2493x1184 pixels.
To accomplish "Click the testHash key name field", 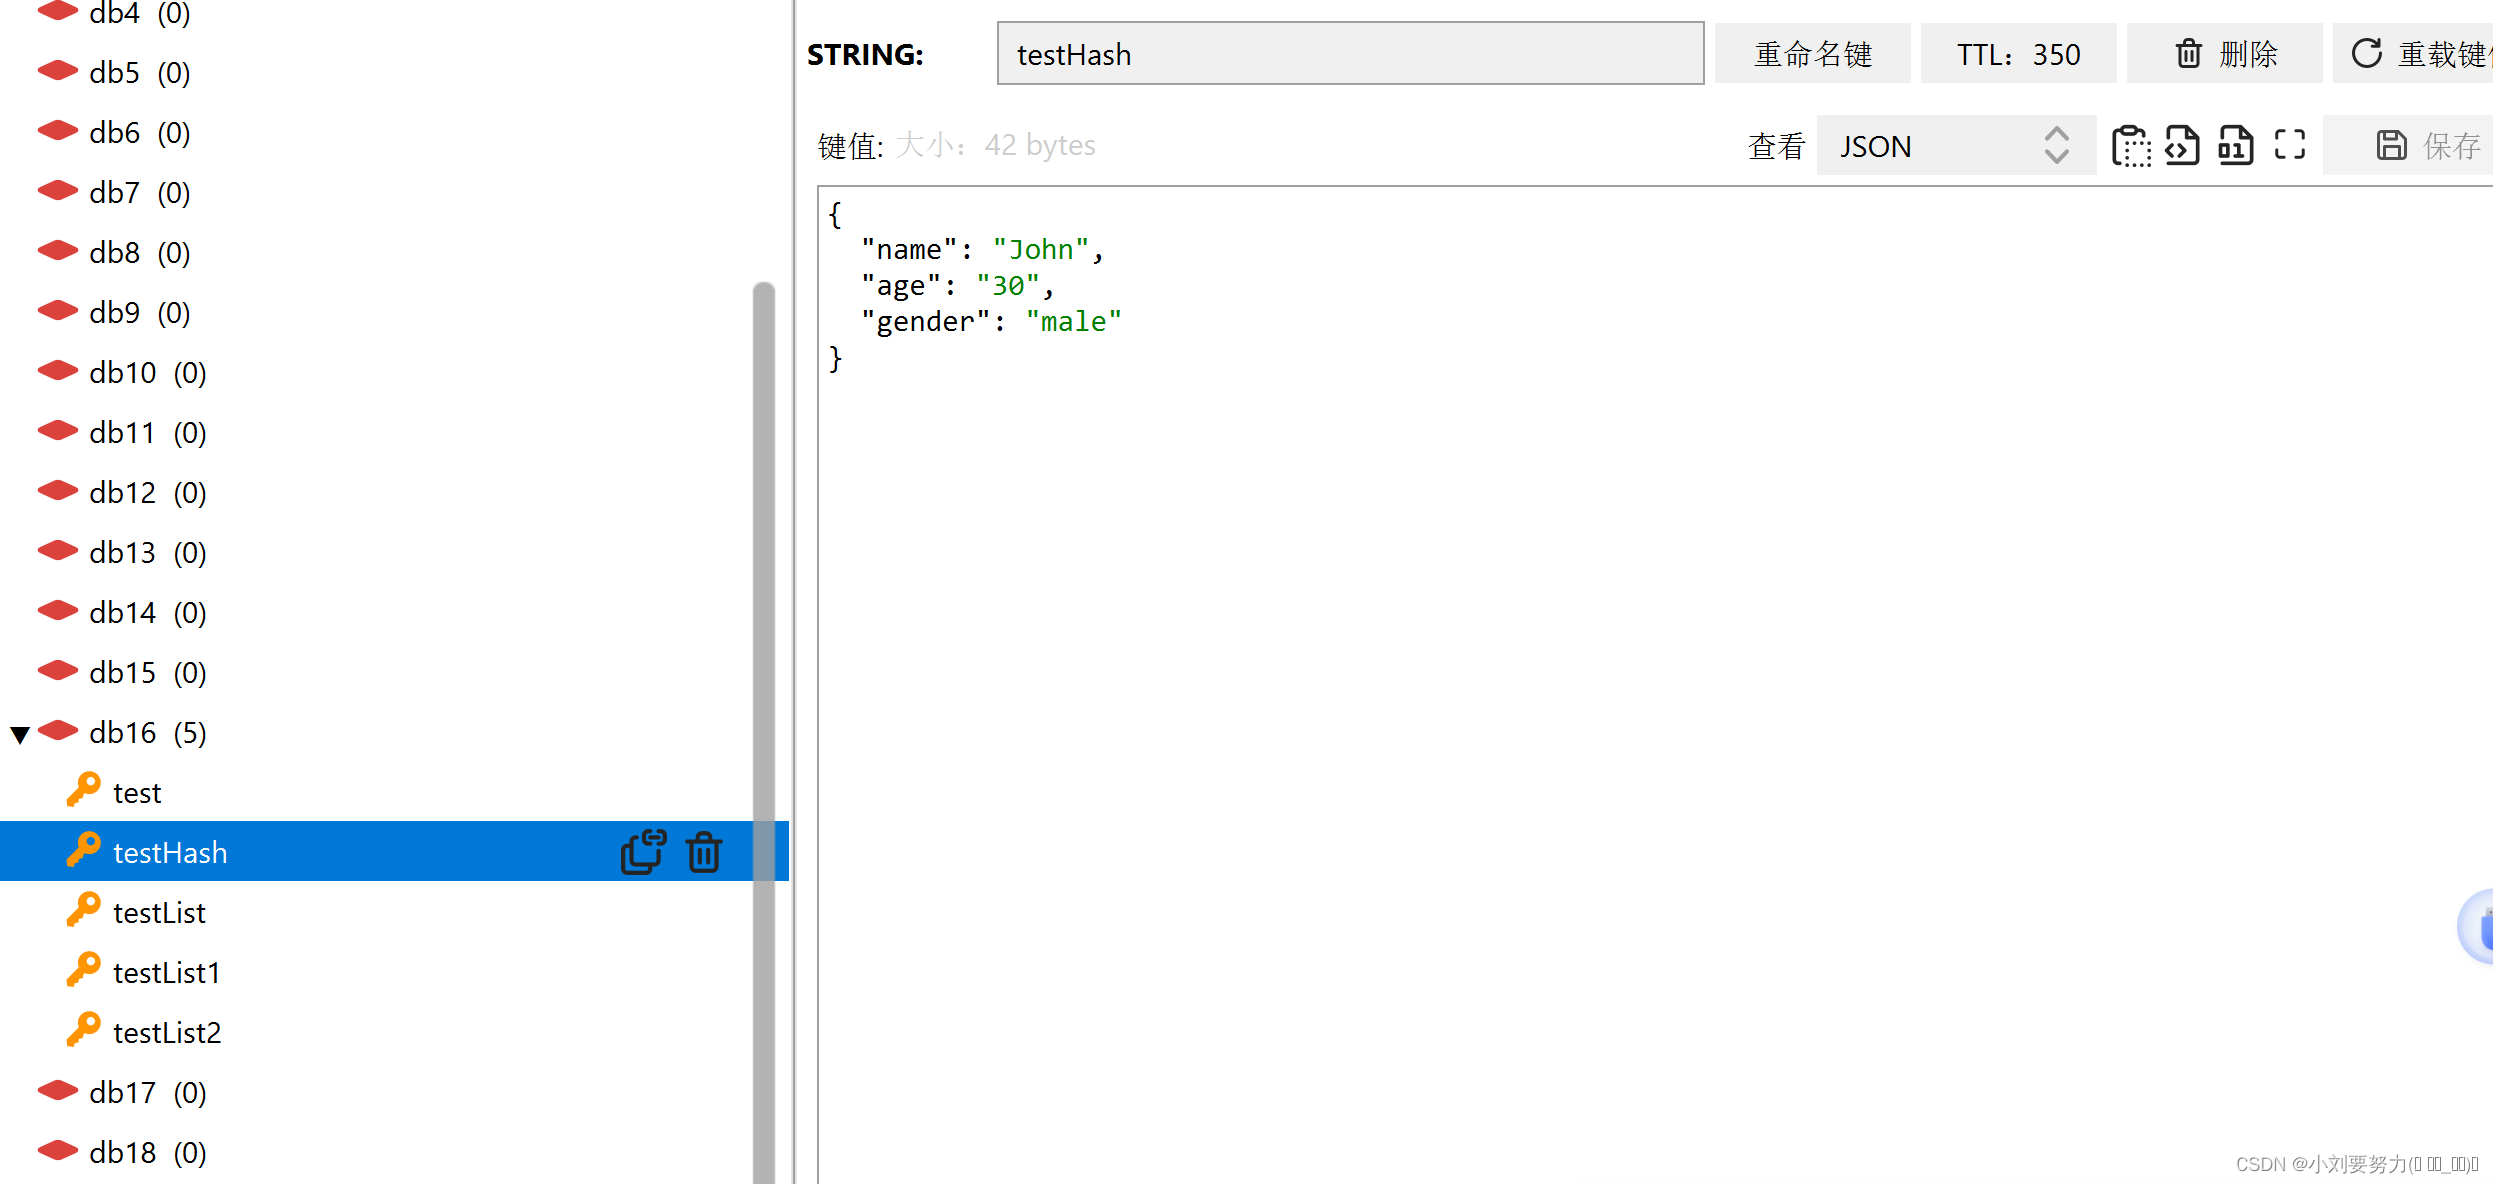I will [1349, 54].
